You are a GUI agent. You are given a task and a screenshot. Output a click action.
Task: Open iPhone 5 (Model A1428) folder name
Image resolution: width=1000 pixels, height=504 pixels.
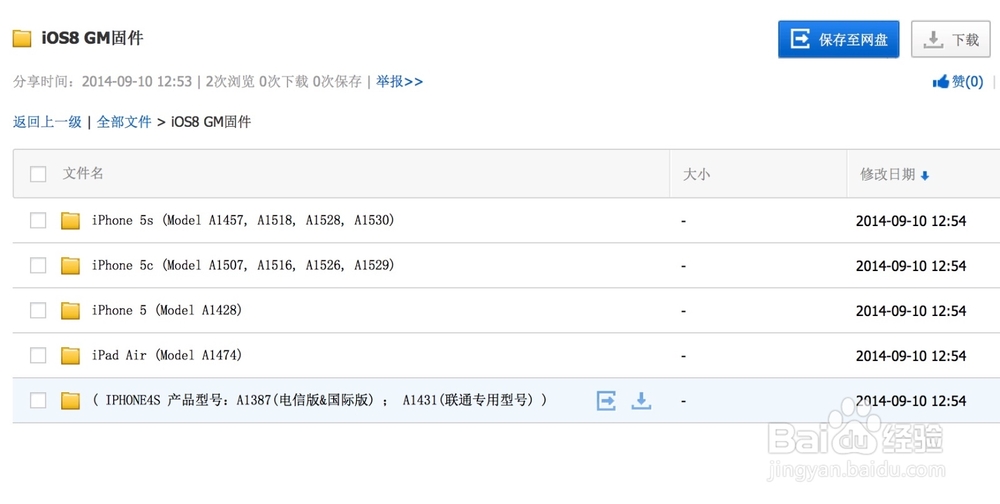167,310
